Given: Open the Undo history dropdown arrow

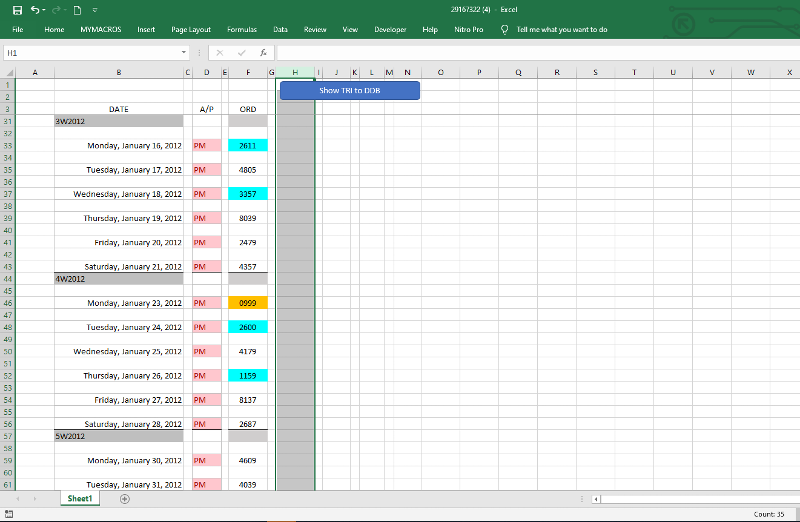Looking at the screenshot, I should pos(46,9).
